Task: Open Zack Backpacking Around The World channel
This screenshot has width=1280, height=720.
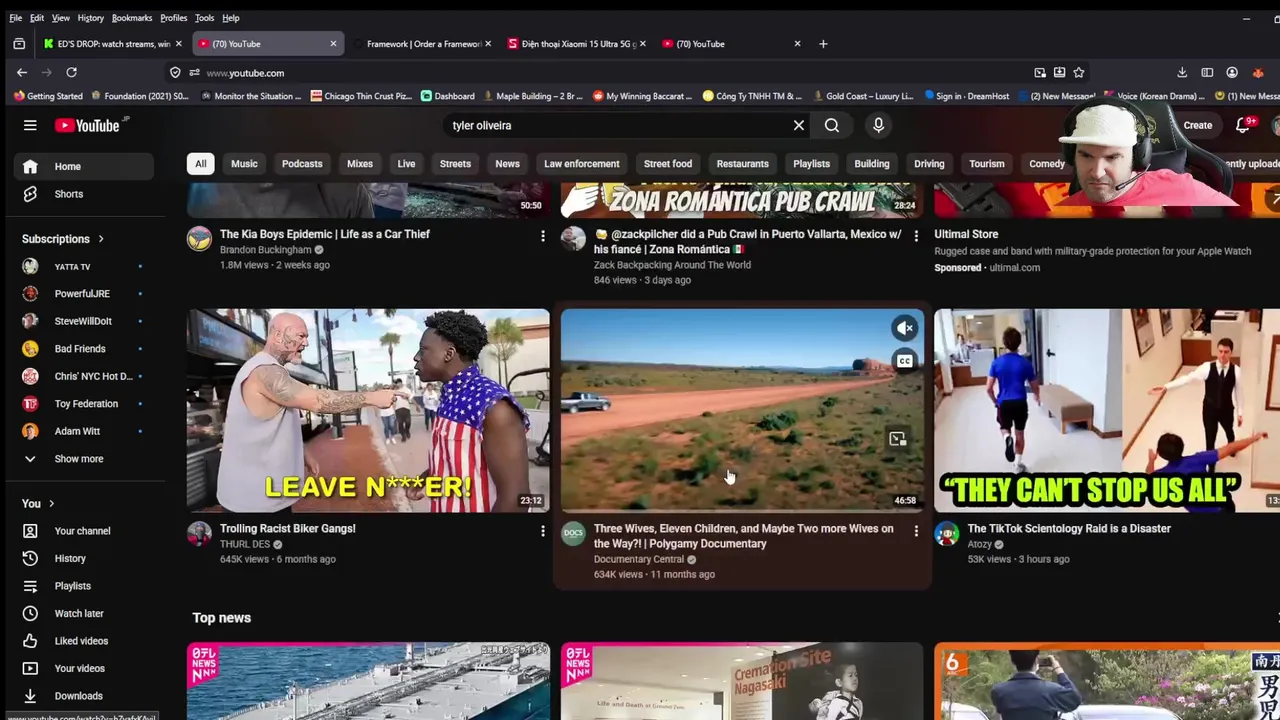Action: 672,265
